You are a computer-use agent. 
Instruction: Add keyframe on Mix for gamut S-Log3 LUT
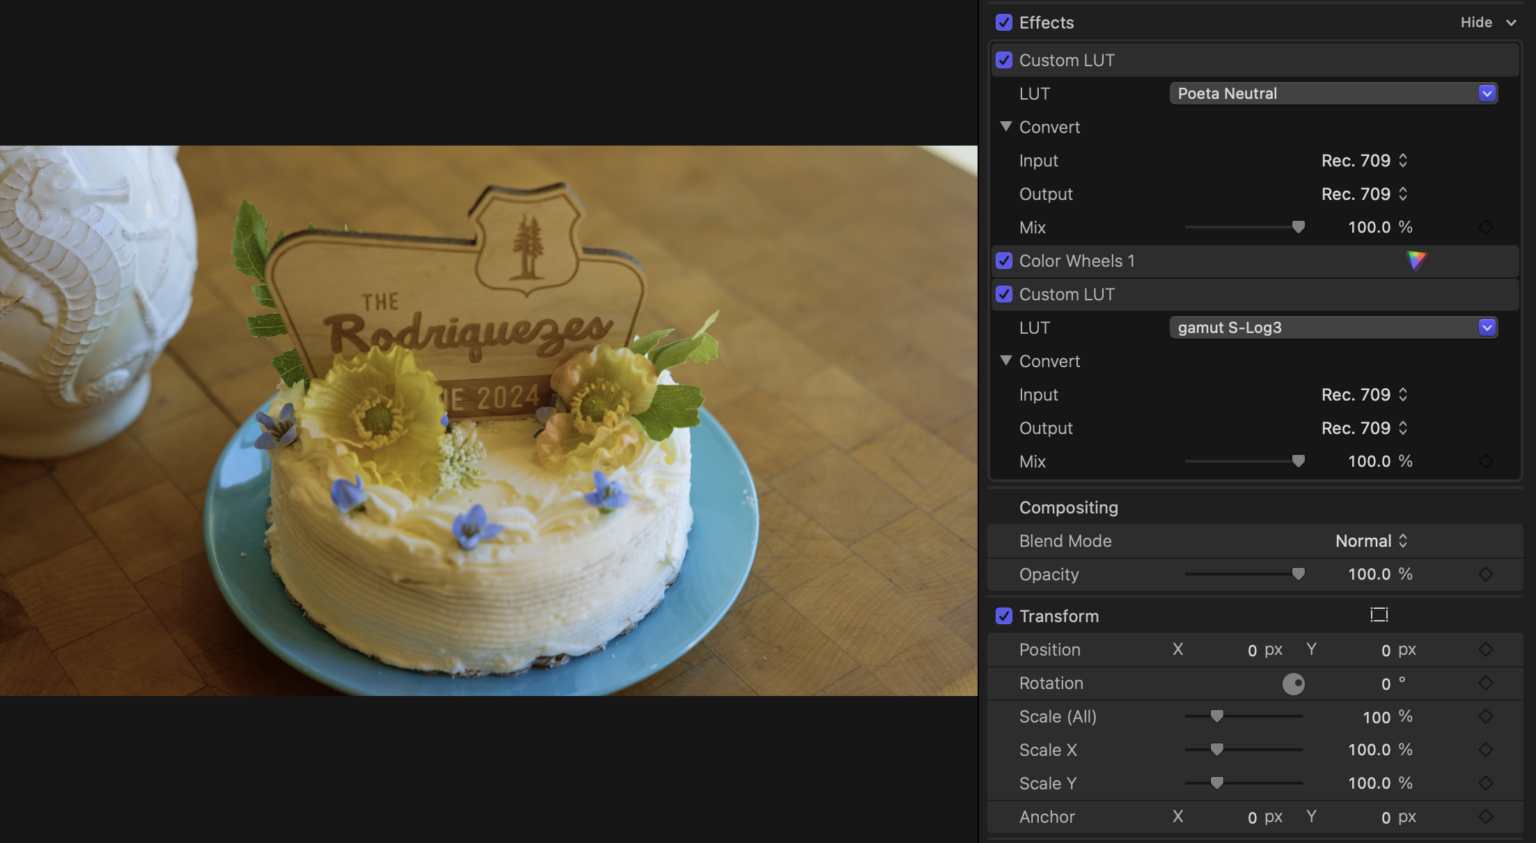point(1485,461)
